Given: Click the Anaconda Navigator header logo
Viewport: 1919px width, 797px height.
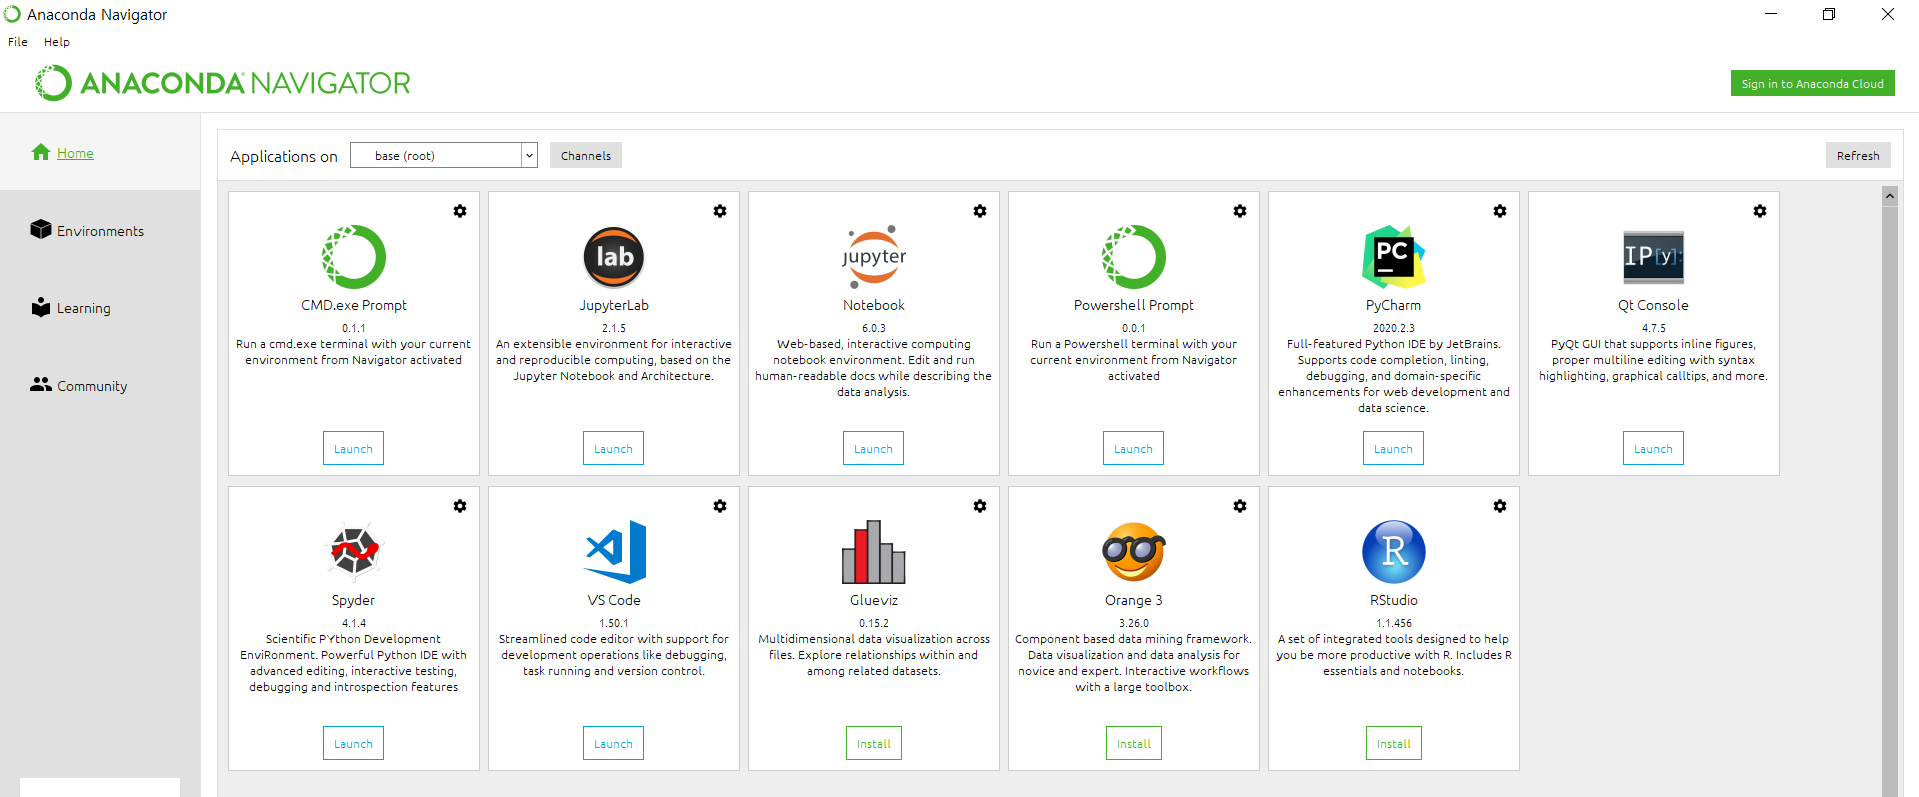Looking at the screenshot, I should coord(222,83).
